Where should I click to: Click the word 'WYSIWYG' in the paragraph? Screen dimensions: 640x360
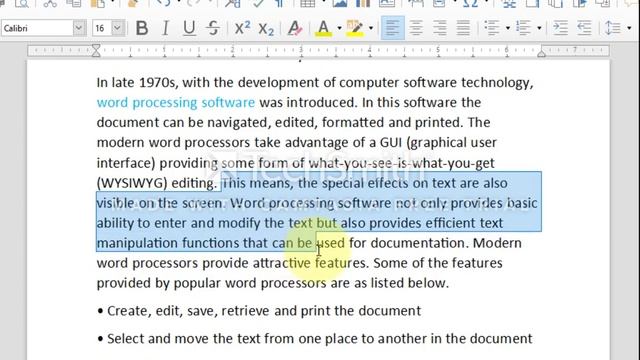tap(132, 183)
